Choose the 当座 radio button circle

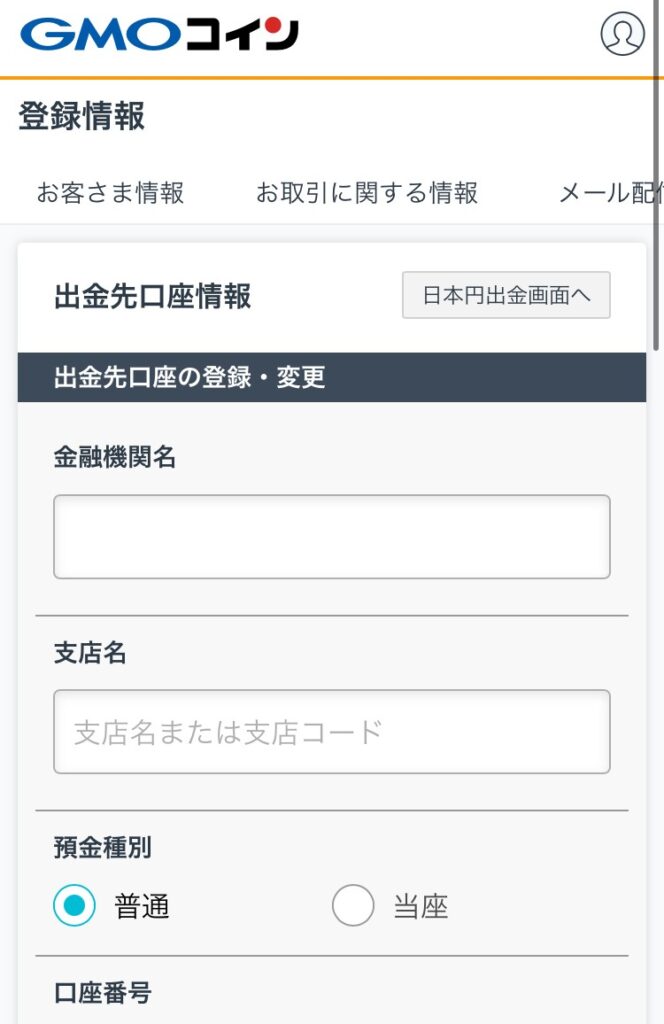tap(353, 906)
